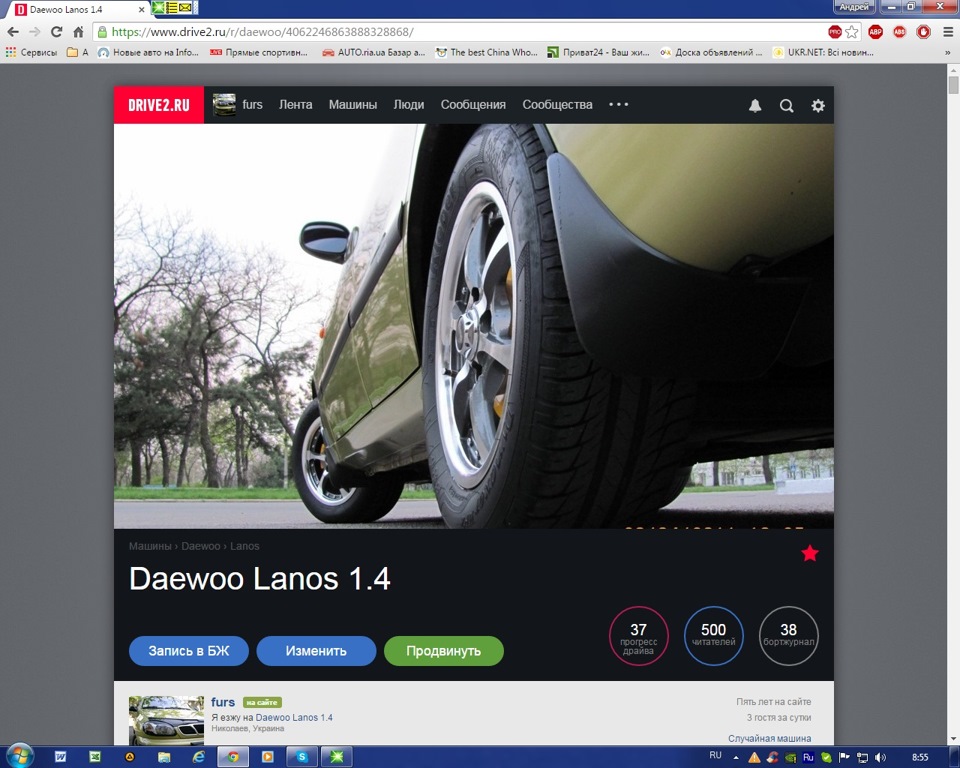Screen dimensions: 960x768
Task: Click the Случайная машина link
Action: coord(770,738)
